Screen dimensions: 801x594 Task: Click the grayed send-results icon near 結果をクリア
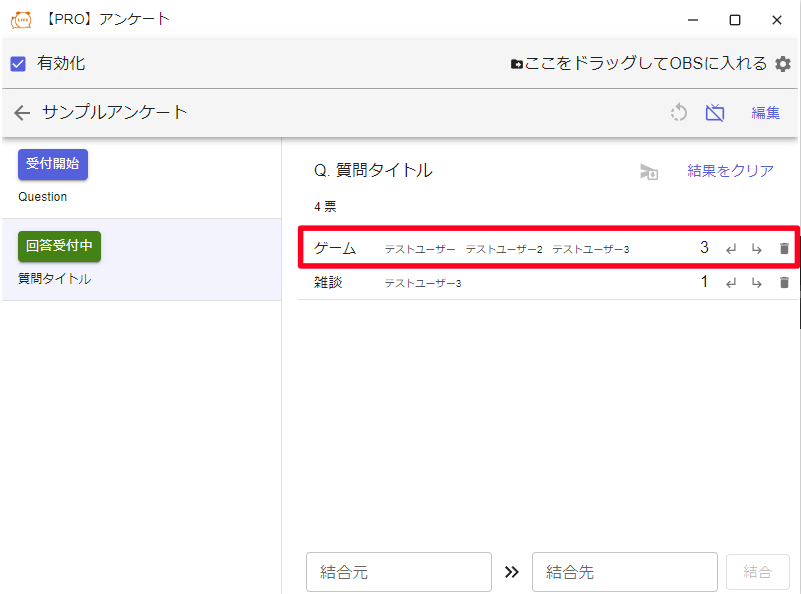649,172
